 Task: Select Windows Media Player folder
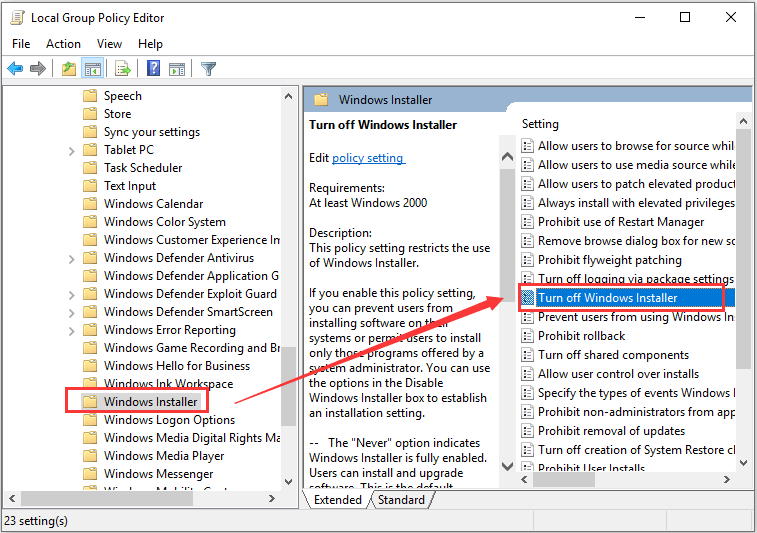point(164,456)
